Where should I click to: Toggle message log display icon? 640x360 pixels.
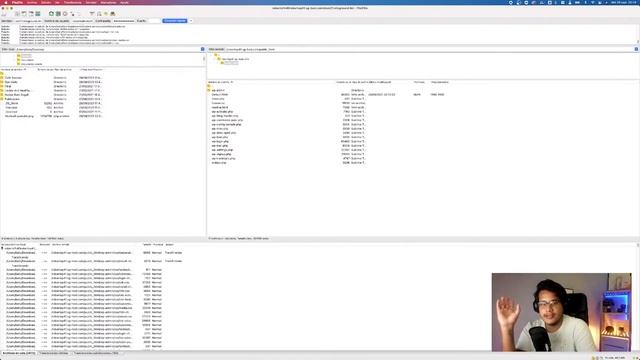(x=17, y=14)
